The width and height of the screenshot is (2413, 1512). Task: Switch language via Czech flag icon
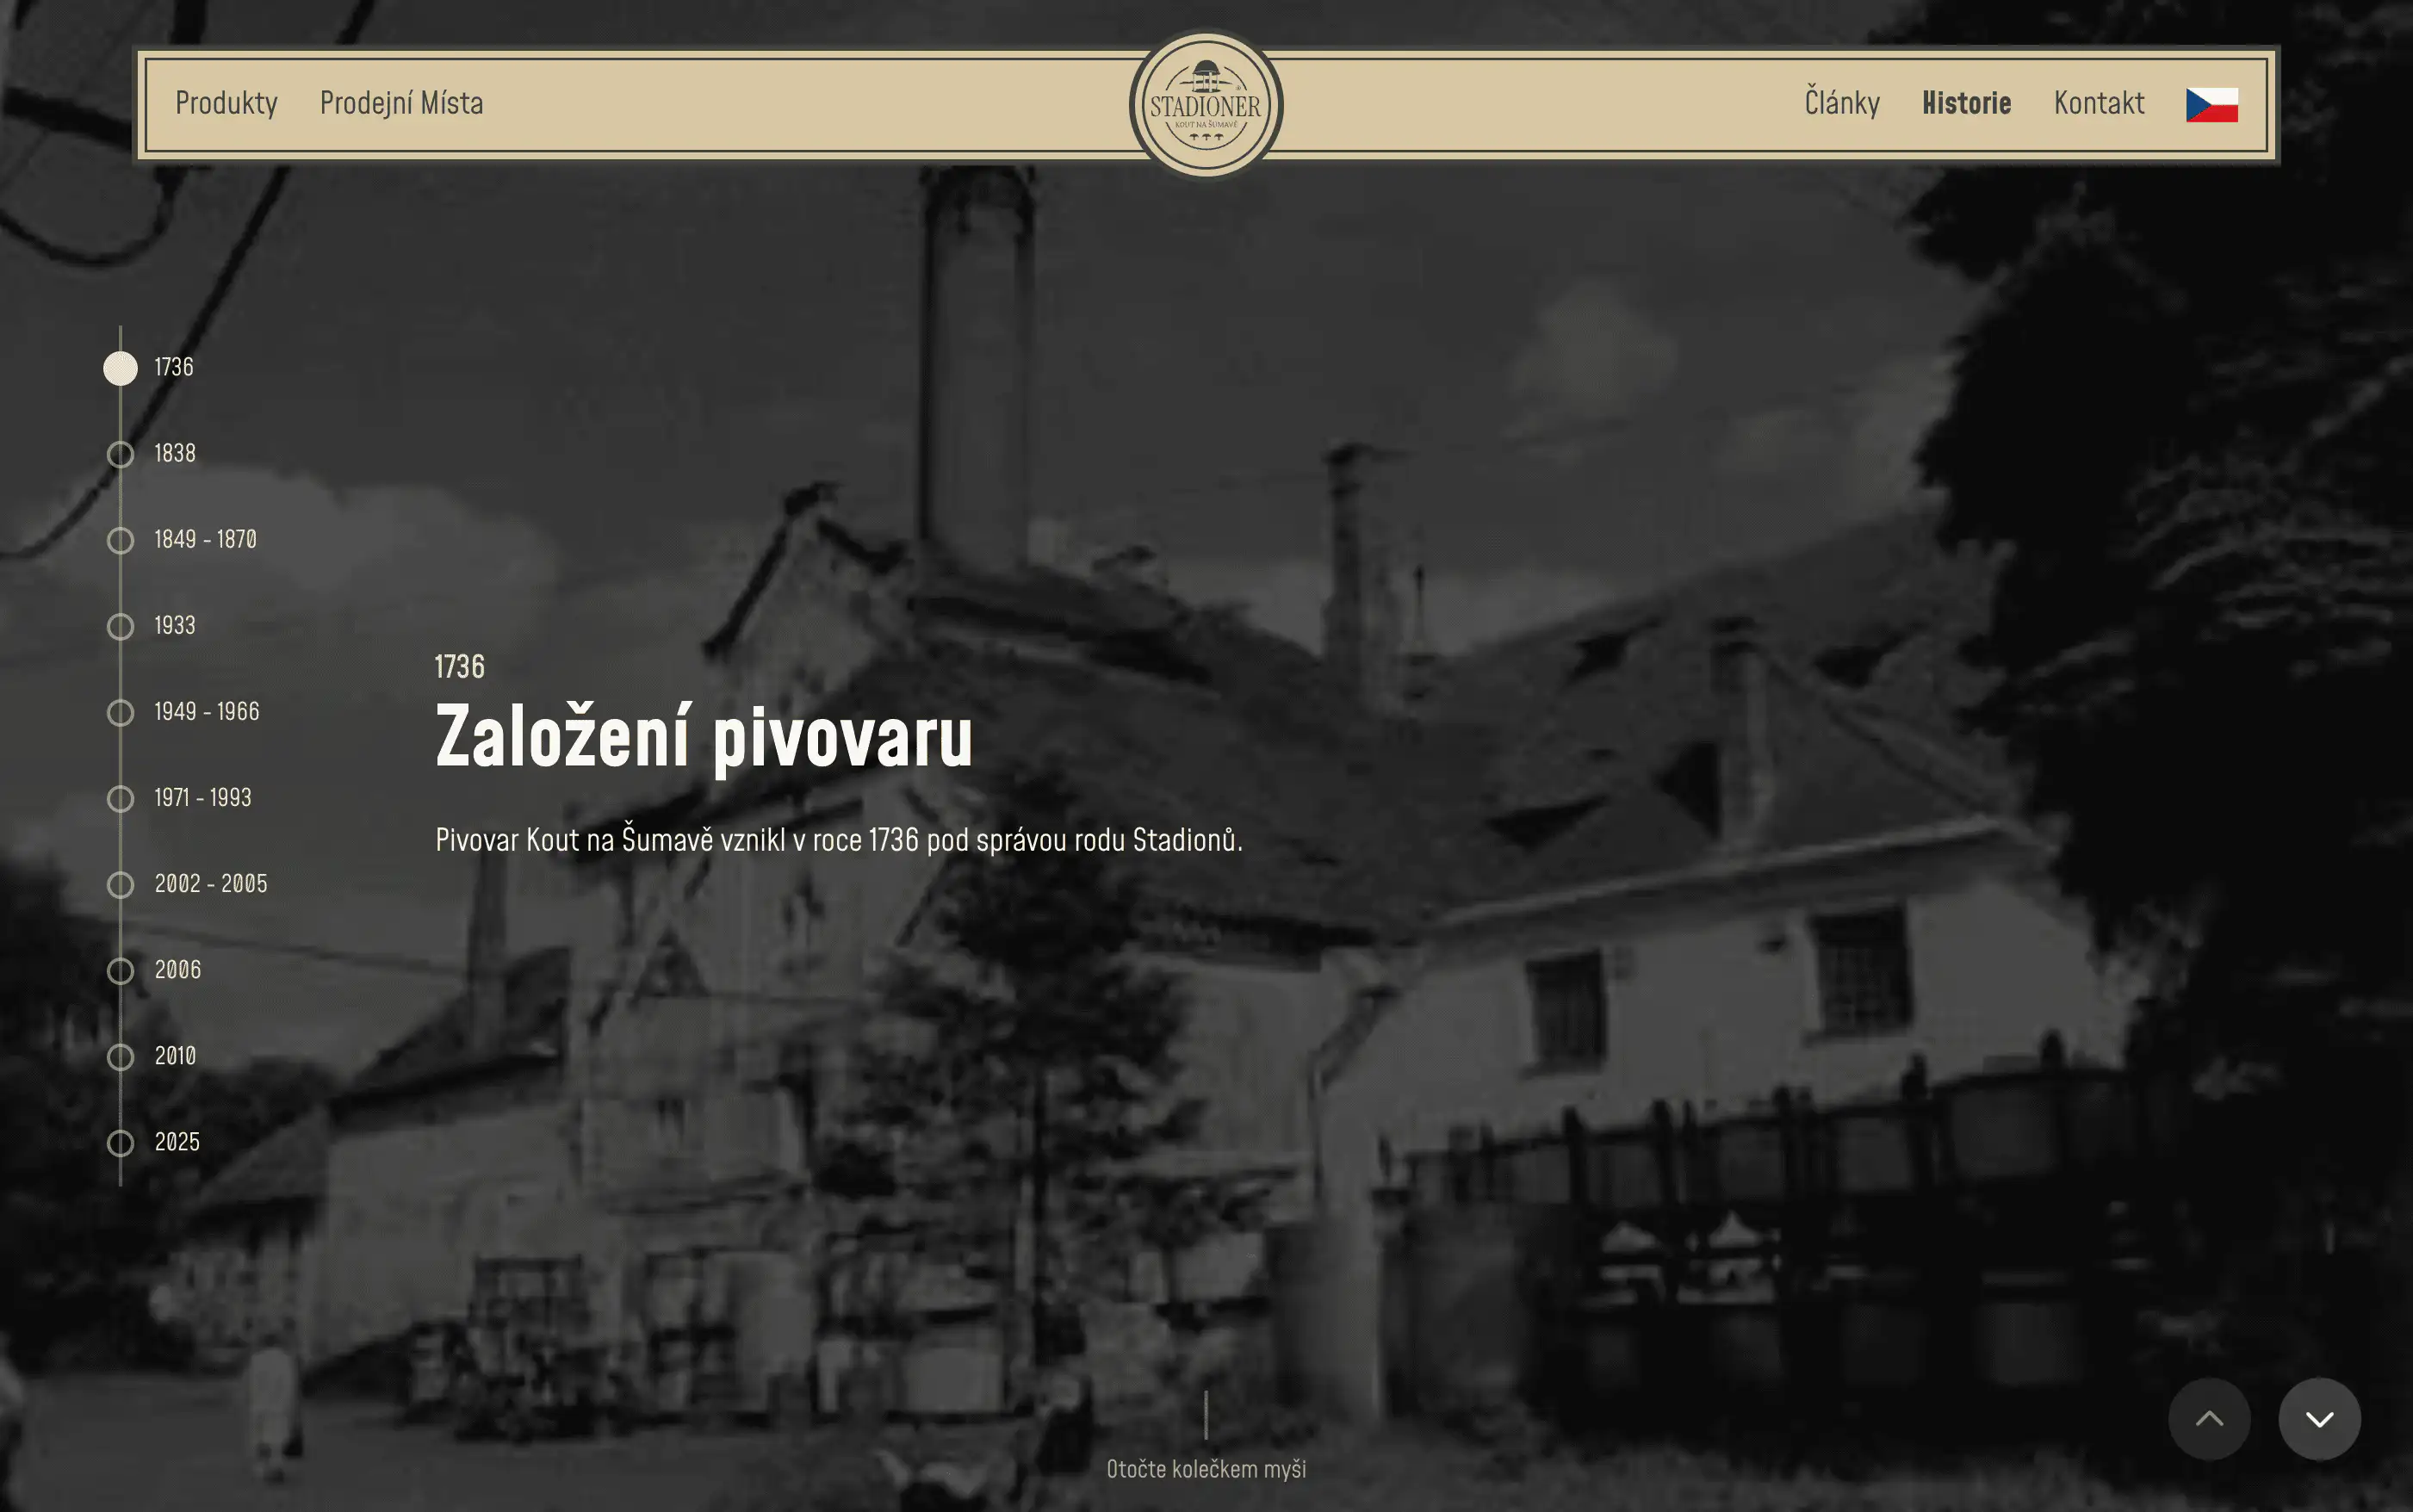2211,104
